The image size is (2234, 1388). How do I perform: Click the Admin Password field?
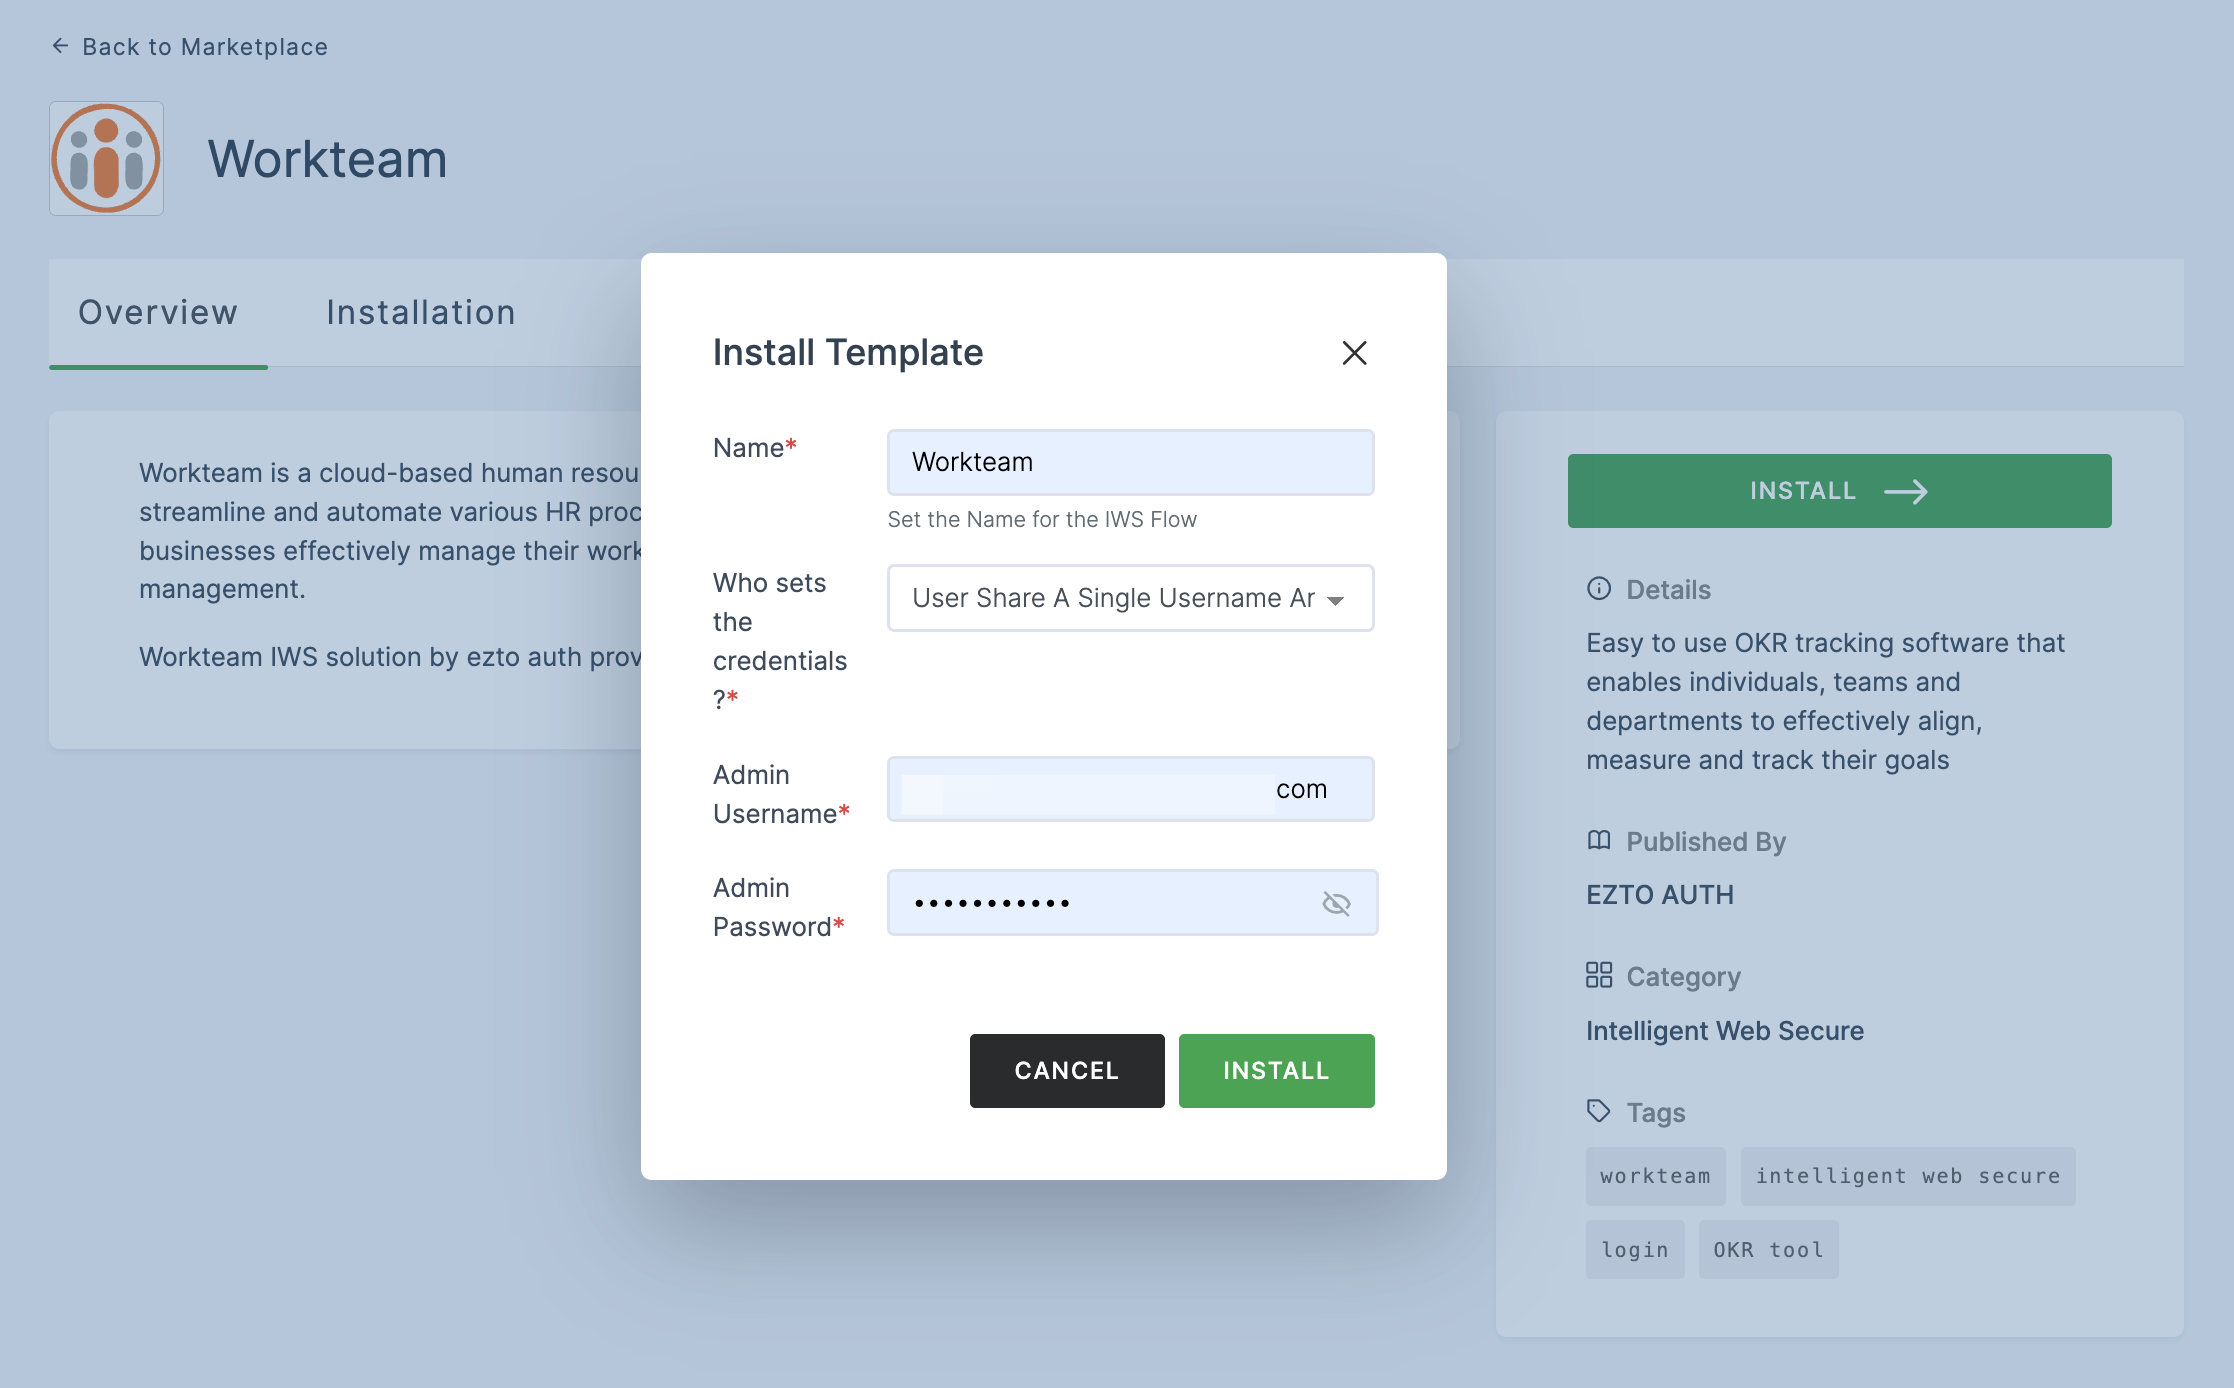click(1132, 903)
